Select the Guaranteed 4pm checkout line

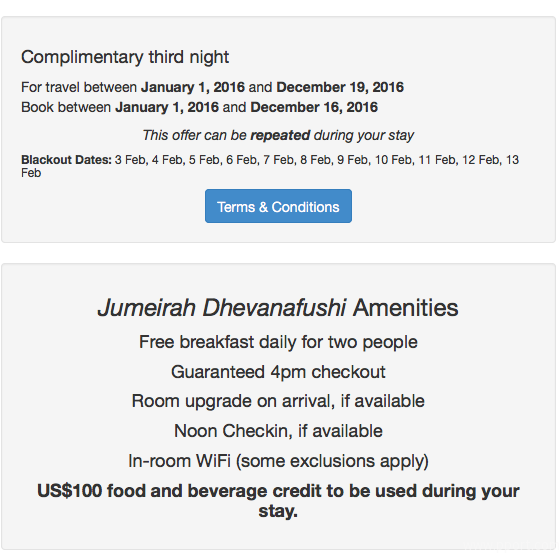click(278, 372)
